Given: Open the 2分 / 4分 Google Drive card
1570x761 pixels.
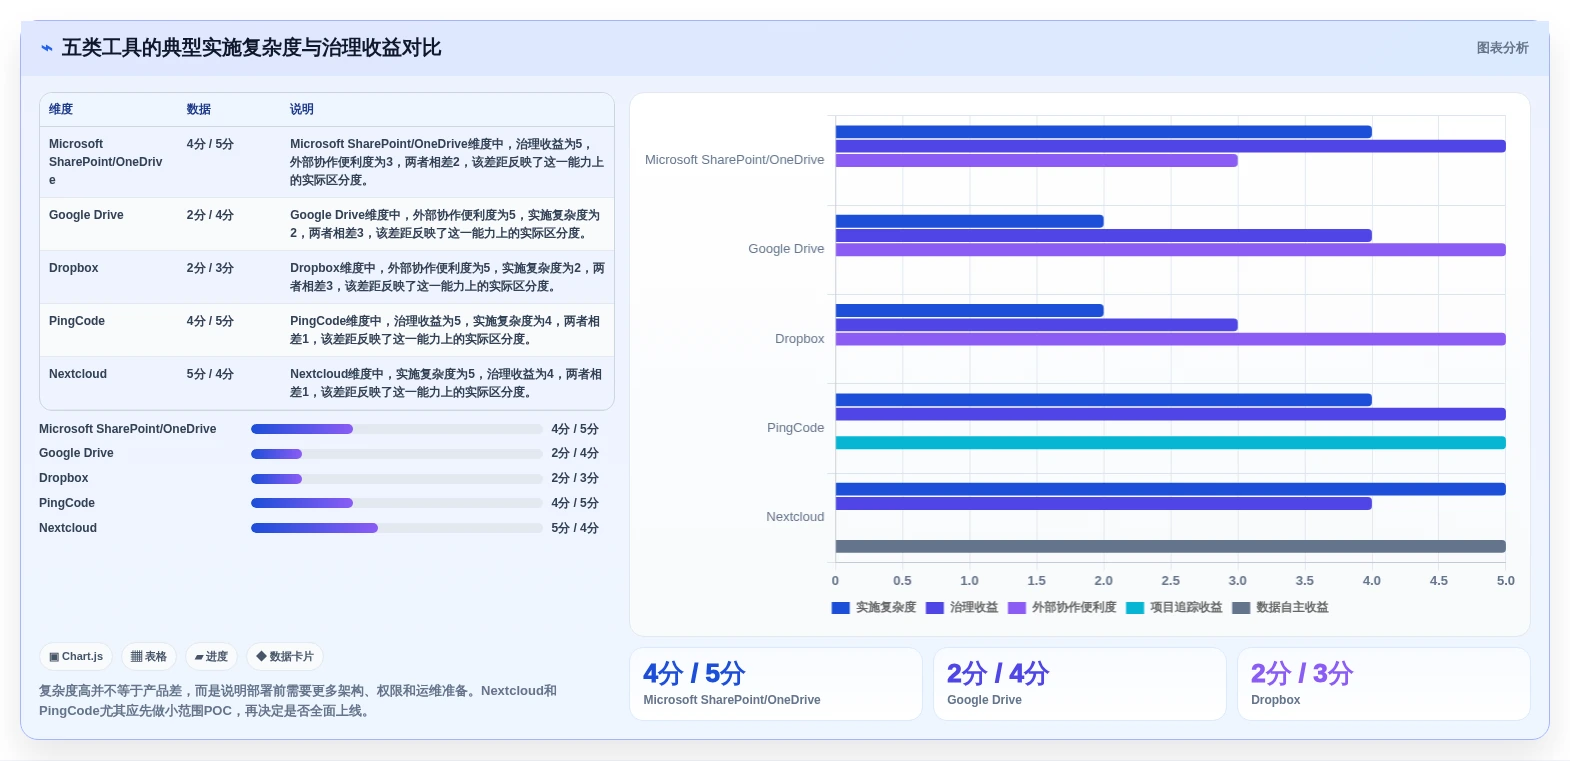Looking at the screenshot, I should [x=1079, y=684].
